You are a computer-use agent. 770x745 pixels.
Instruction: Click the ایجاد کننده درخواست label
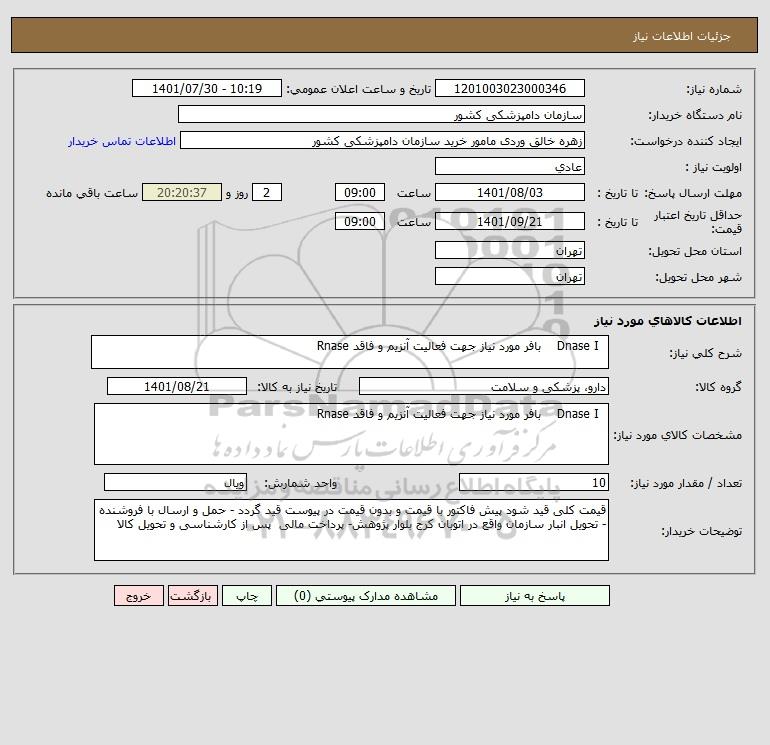point(686,141)
